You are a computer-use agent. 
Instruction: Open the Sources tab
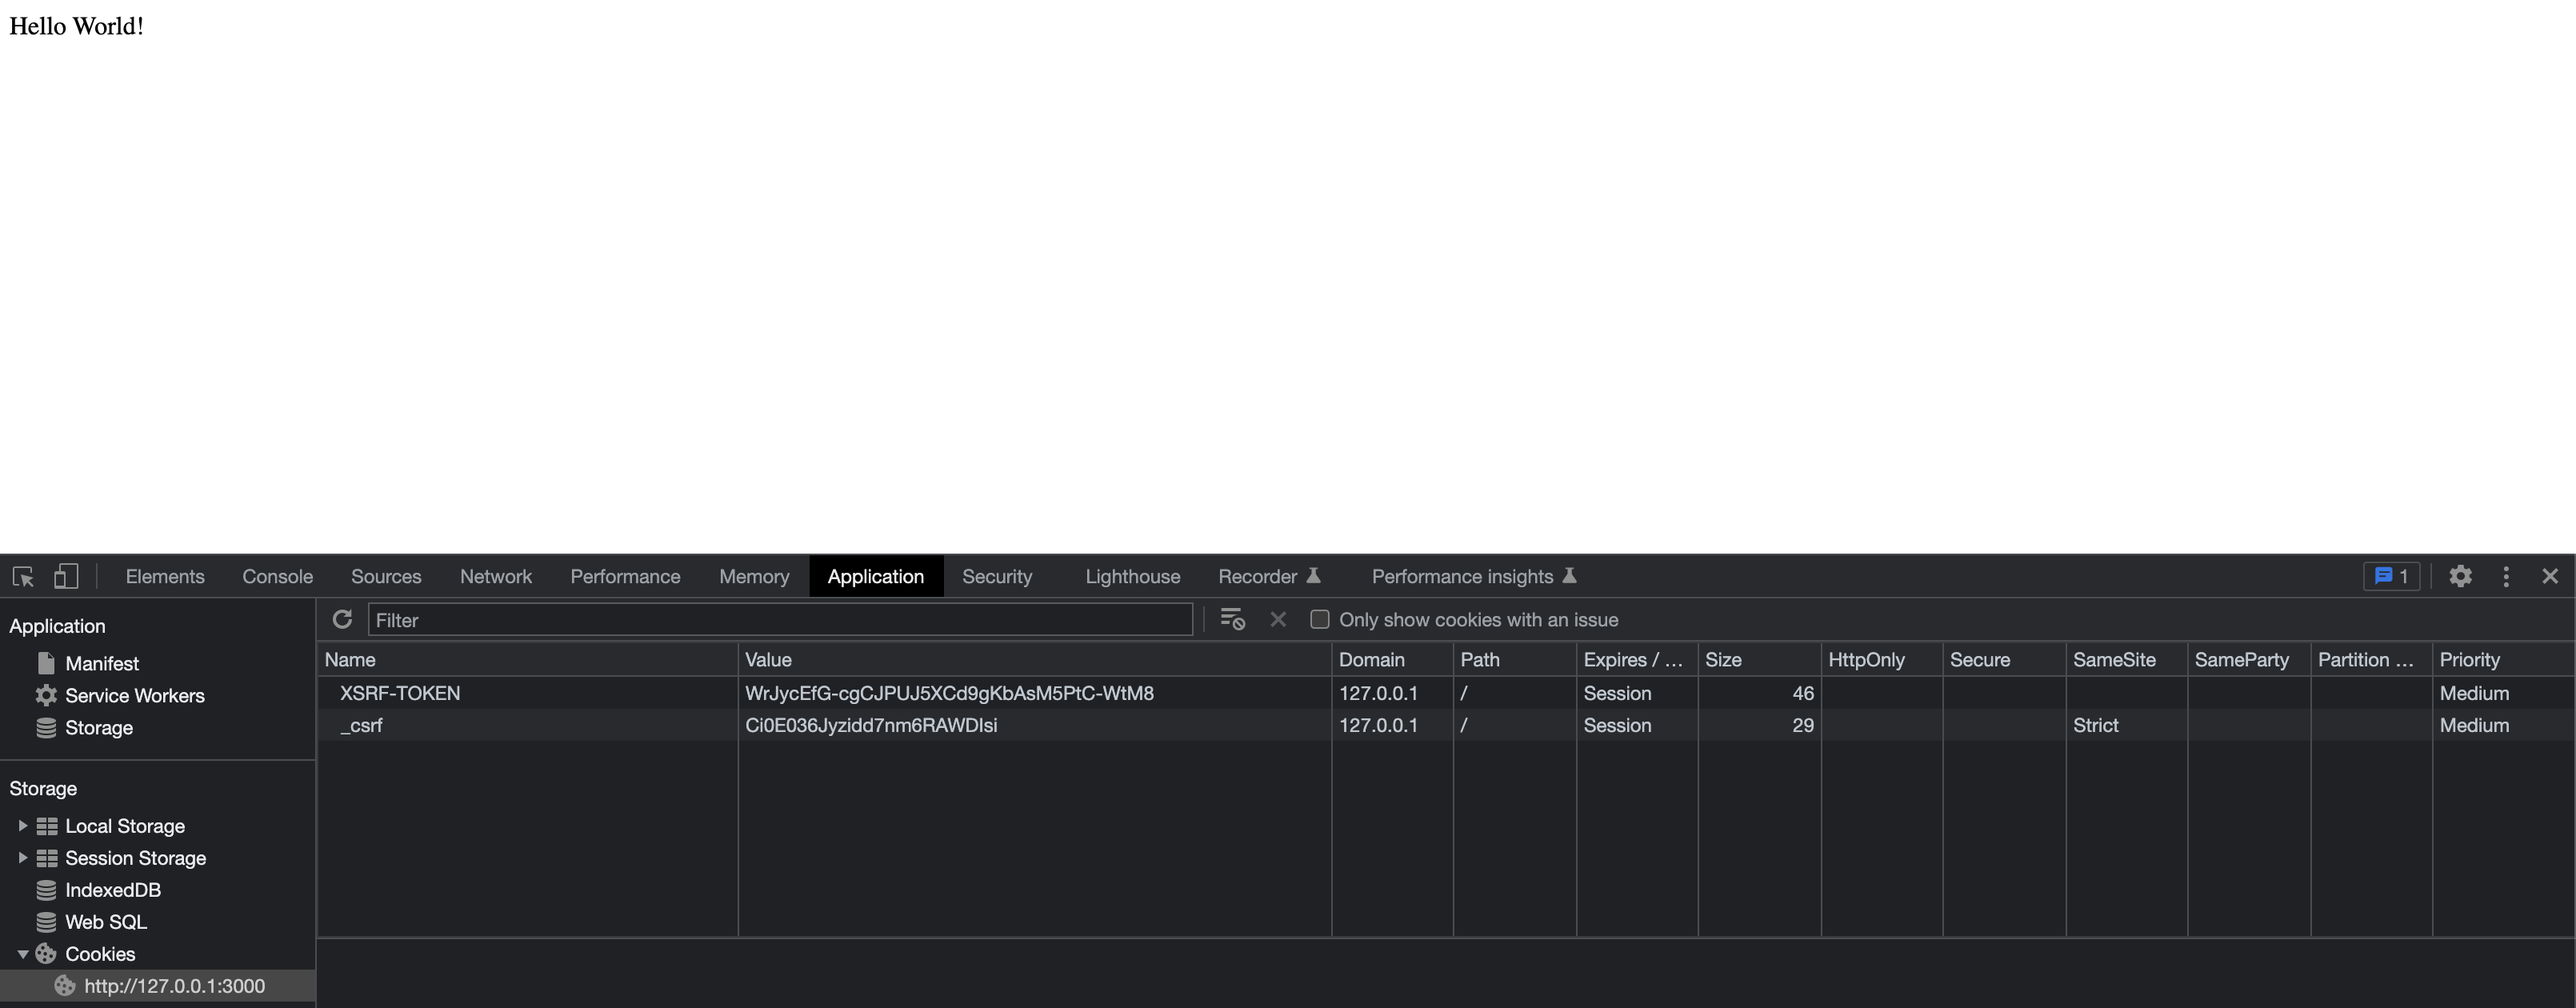pyautogui.click(x=386, y=576)
